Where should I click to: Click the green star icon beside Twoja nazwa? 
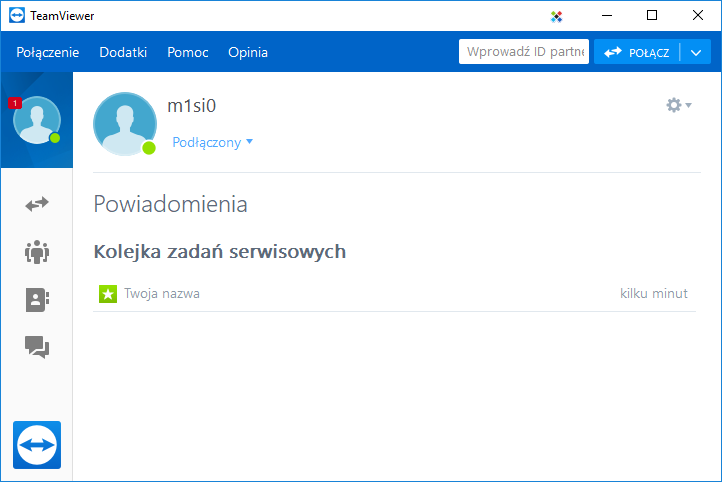pyautogui.click(x=108, y=294)
